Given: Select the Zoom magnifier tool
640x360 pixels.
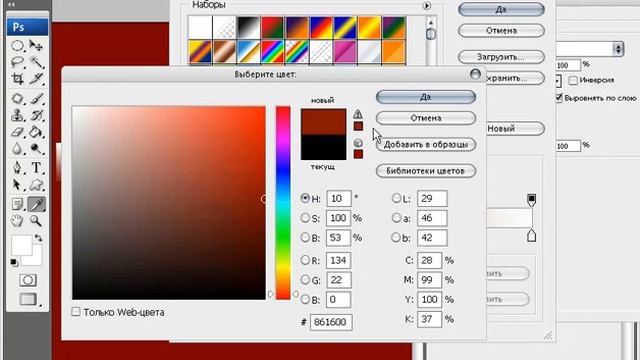Looking at the screenshot, I should [36, 221].
